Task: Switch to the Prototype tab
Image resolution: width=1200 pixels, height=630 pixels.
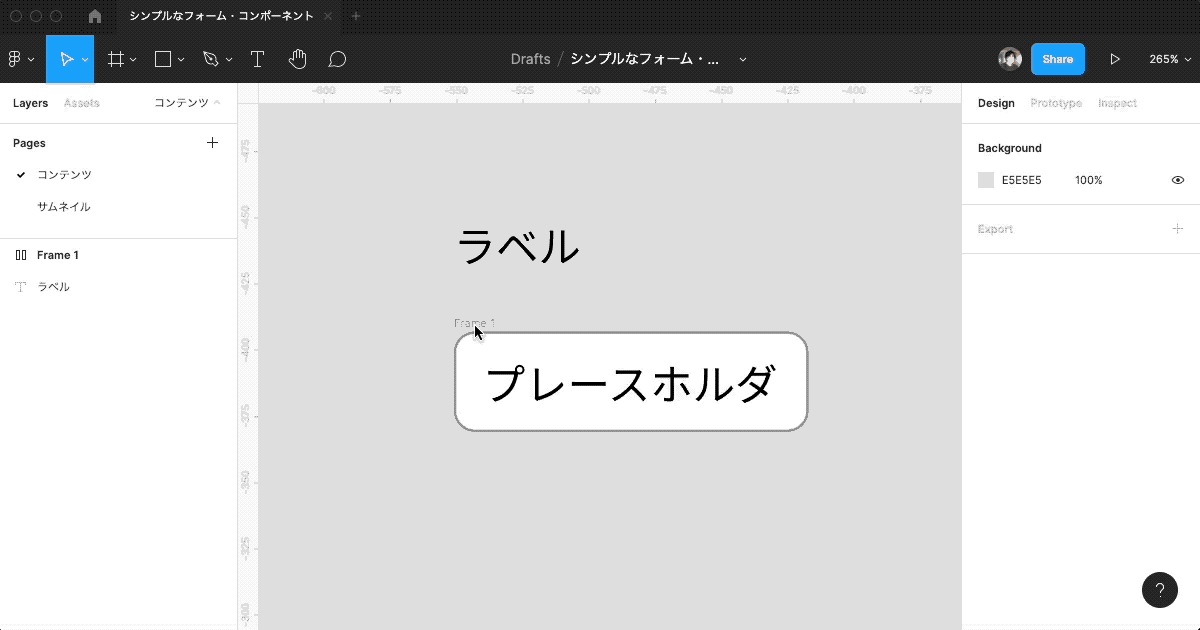Action: pyautogui.click(x=1056, y=103)
